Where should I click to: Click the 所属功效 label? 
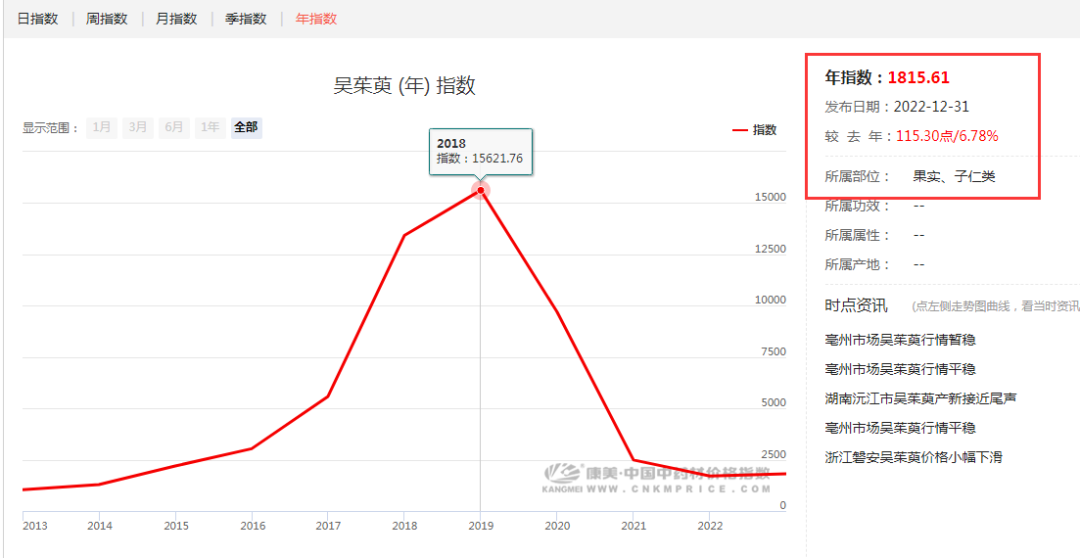pos(858,206)
